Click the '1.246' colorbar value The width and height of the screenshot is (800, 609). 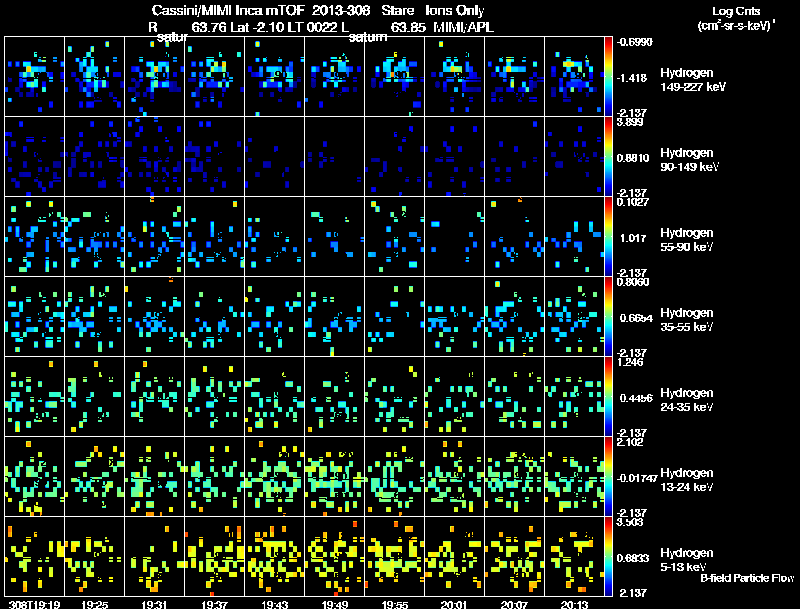tap(630, 362)
